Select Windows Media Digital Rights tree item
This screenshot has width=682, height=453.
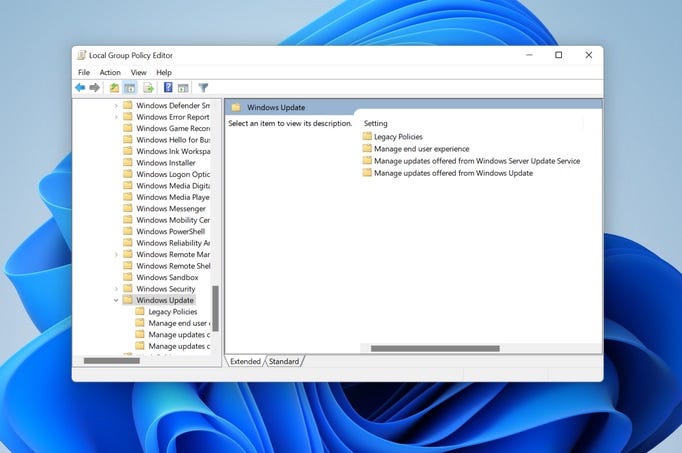173,186
